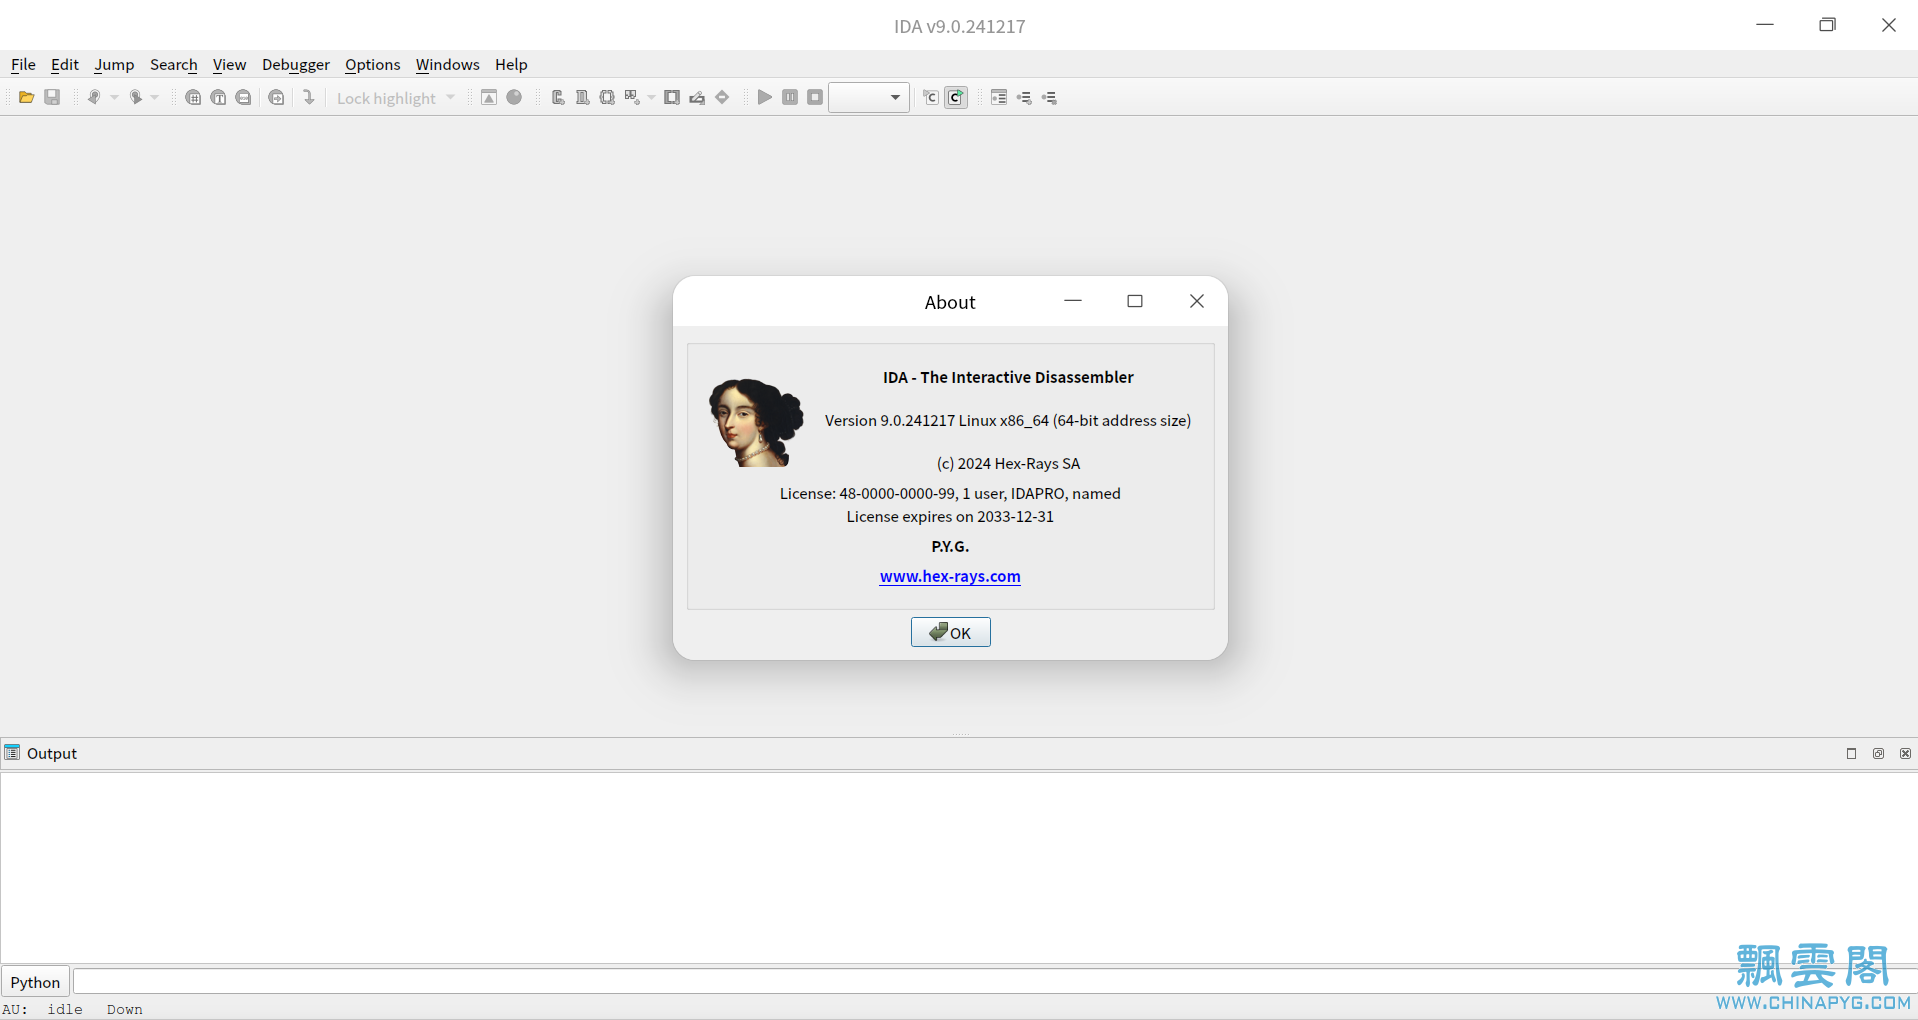Maximize the Output panel
The image size is (1918, 1020).
(x=1851, y=753)
